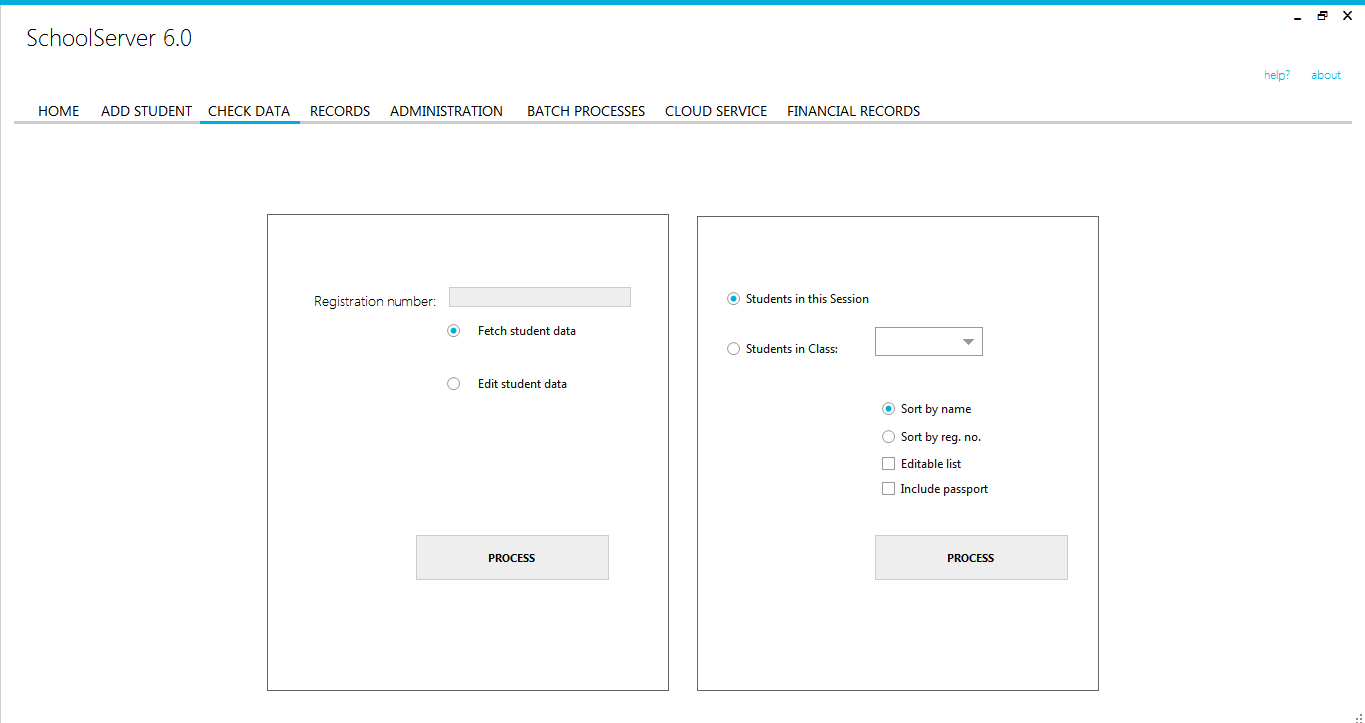This screenshot has width=1365, height=723.
Task: Open the ADMINISTRATION tab
Action: (x=446, y=110)
